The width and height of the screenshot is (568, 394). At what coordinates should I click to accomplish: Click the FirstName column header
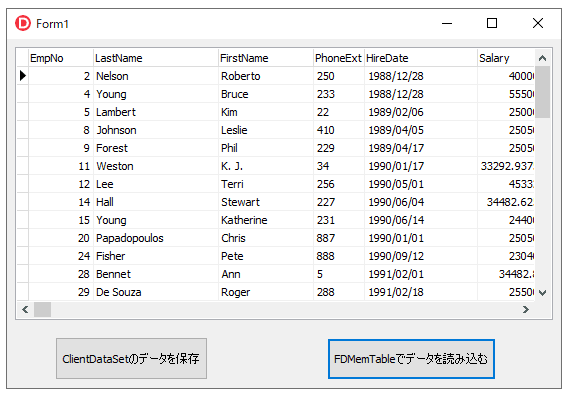[266, 58]
